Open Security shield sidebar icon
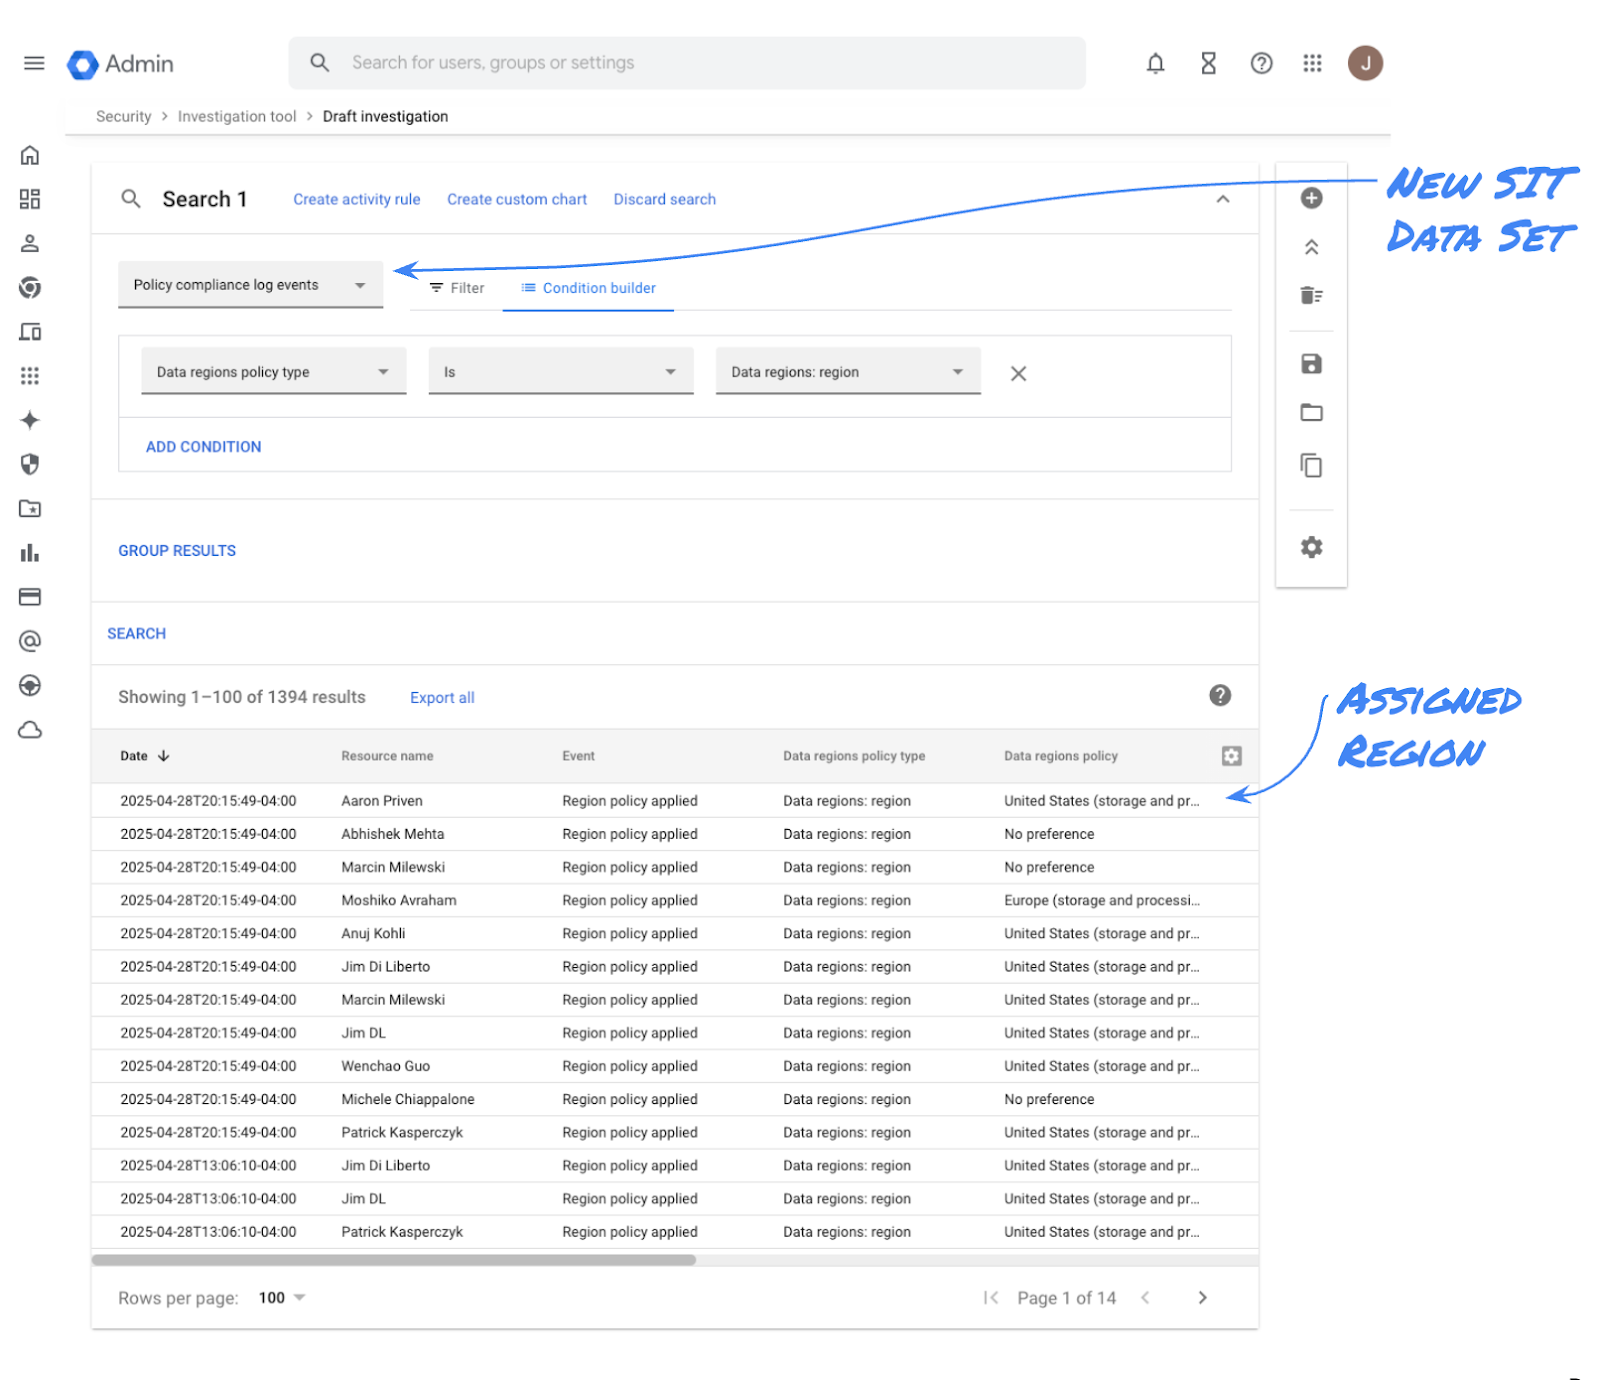1600x1380 pixels. tap(30, 464)
